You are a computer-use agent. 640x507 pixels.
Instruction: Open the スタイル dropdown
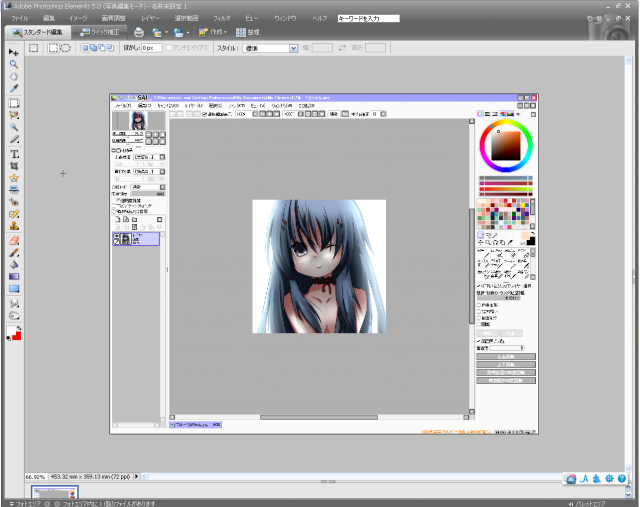[x=293, y=48]
